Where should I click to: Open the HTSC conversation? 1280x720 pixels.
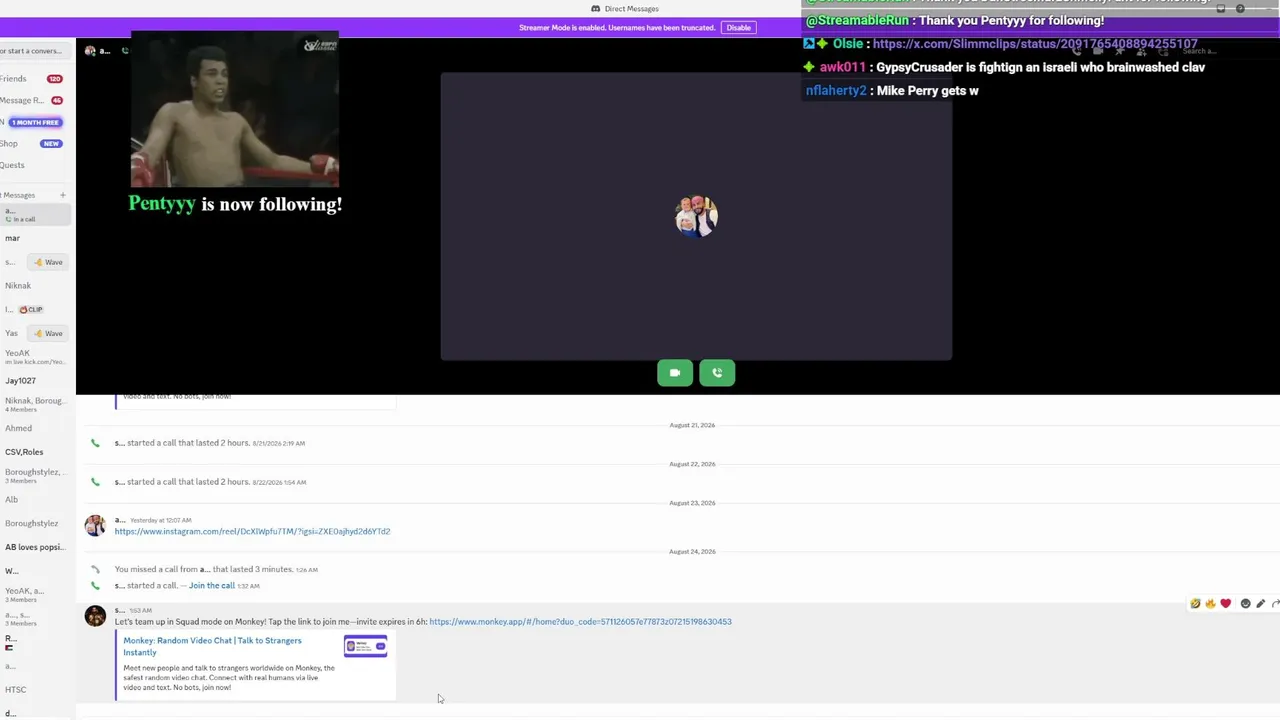(35, 690)
